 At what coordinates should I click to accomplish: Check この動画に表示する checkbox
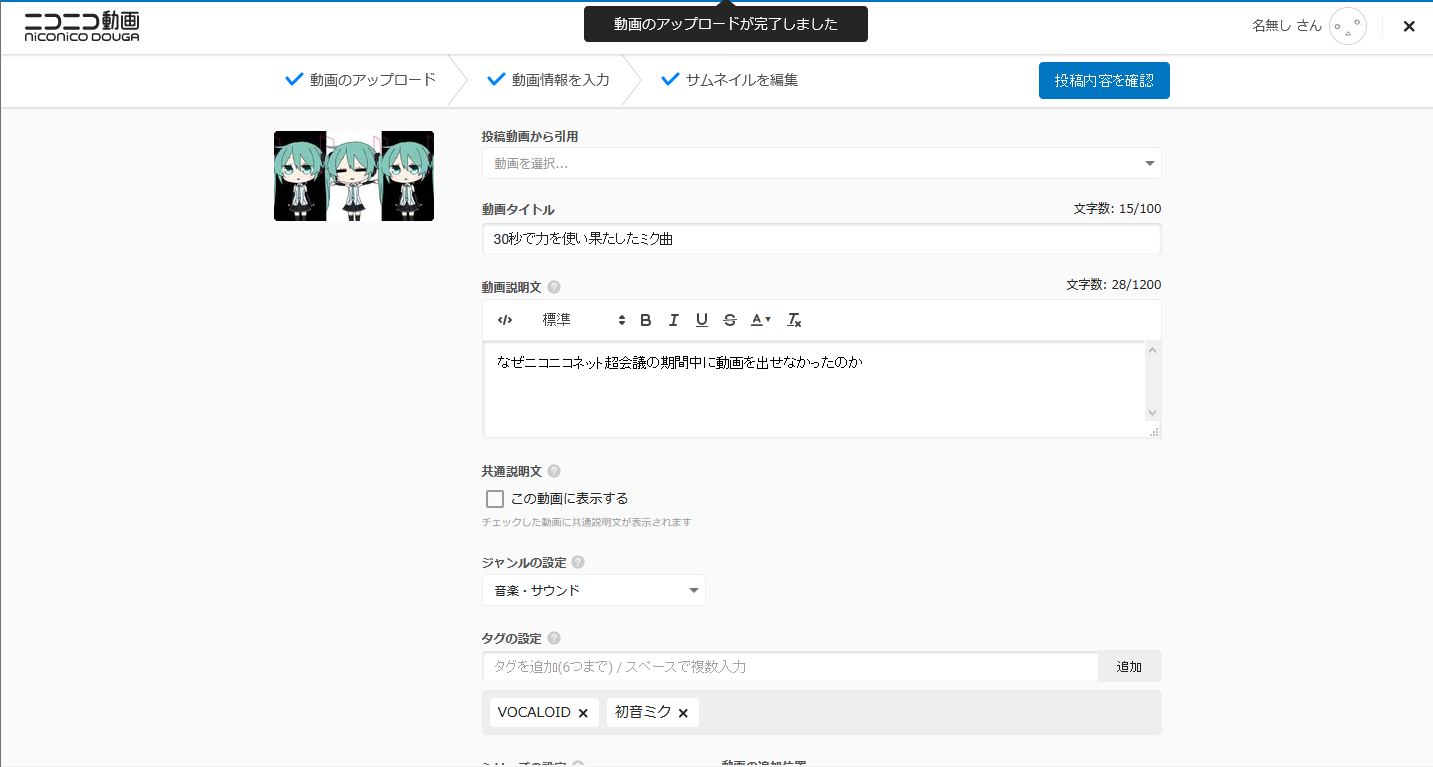click(x=494, y=499)
